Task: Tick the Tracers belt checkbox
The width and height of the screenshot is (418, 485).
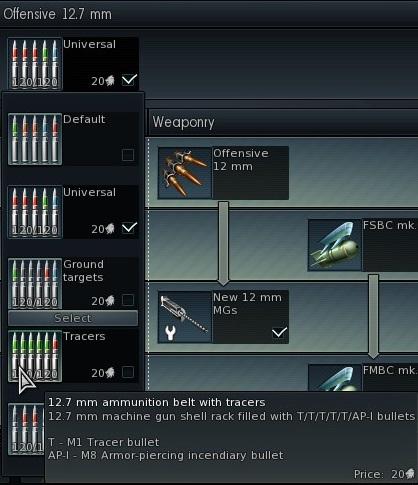Action: click(x=128, y=372)
